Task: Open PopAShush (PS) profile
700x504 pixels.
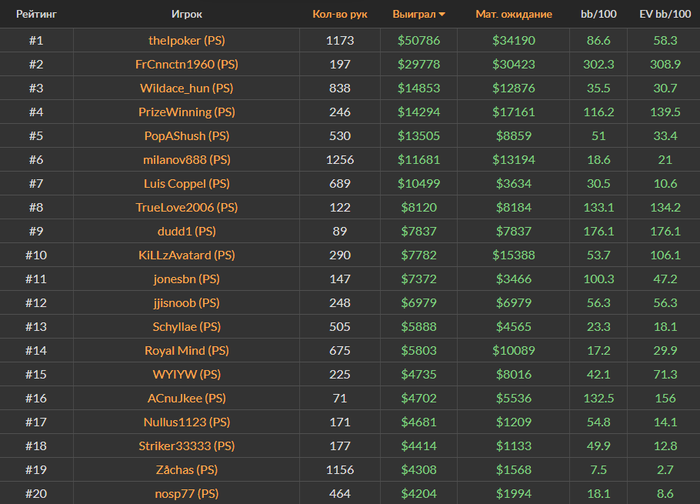Action: click(187, 136)
